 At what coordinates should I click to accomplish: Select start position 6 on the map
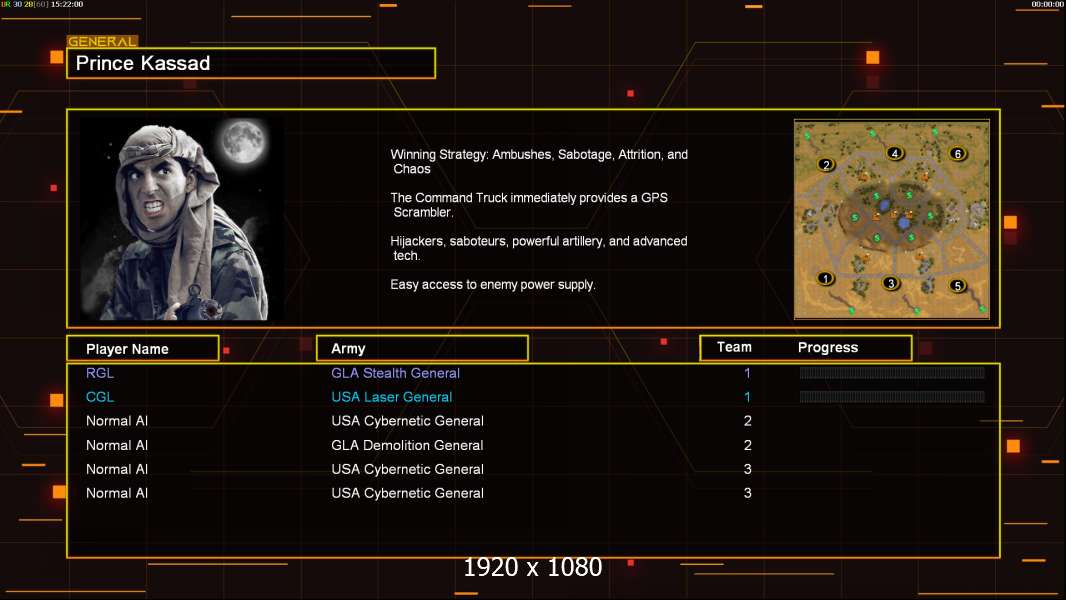[958, 154]
